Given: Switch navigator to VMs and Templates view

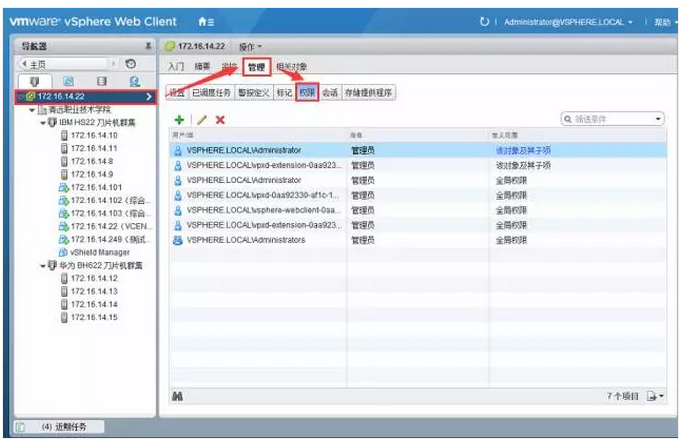Looking at the screenshot, I should (x=68, y=81).
